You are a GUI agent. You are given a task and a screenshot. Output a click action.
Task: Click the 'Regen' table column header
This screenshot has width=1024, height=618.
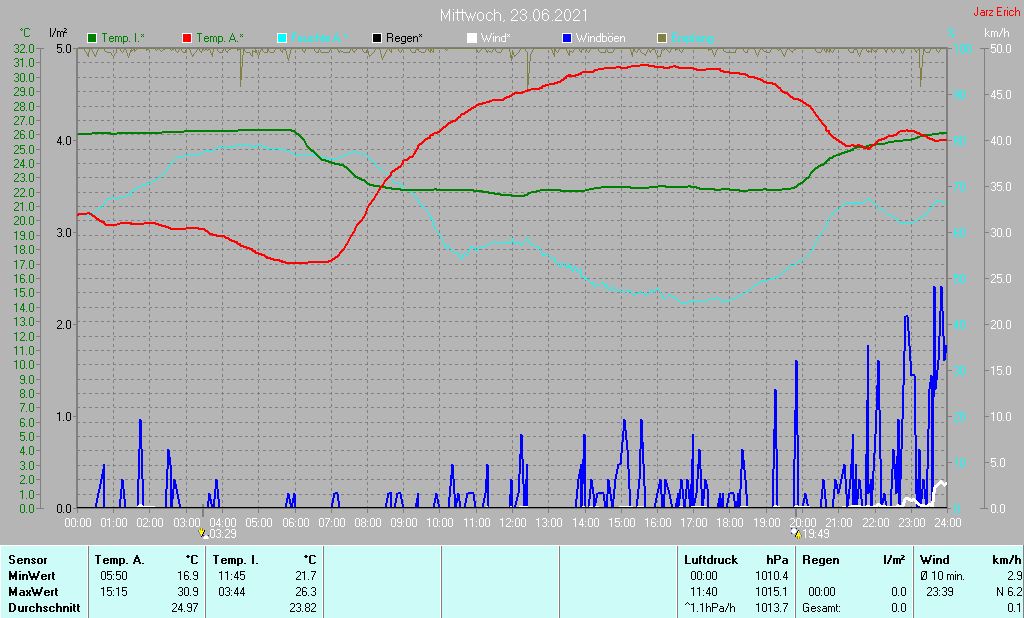coord(820,560)
